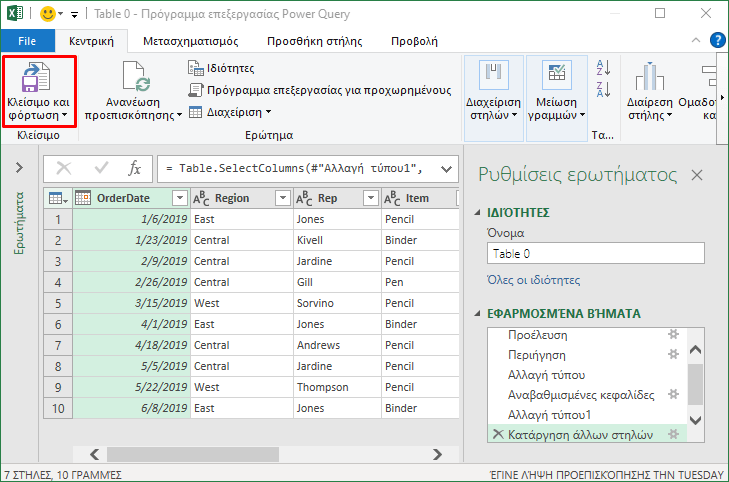Viewport: 729px width, 482px height.
Task: Open gear for Αναβαθμισμένες κεφαλίδες step
Action: [673, 394]
